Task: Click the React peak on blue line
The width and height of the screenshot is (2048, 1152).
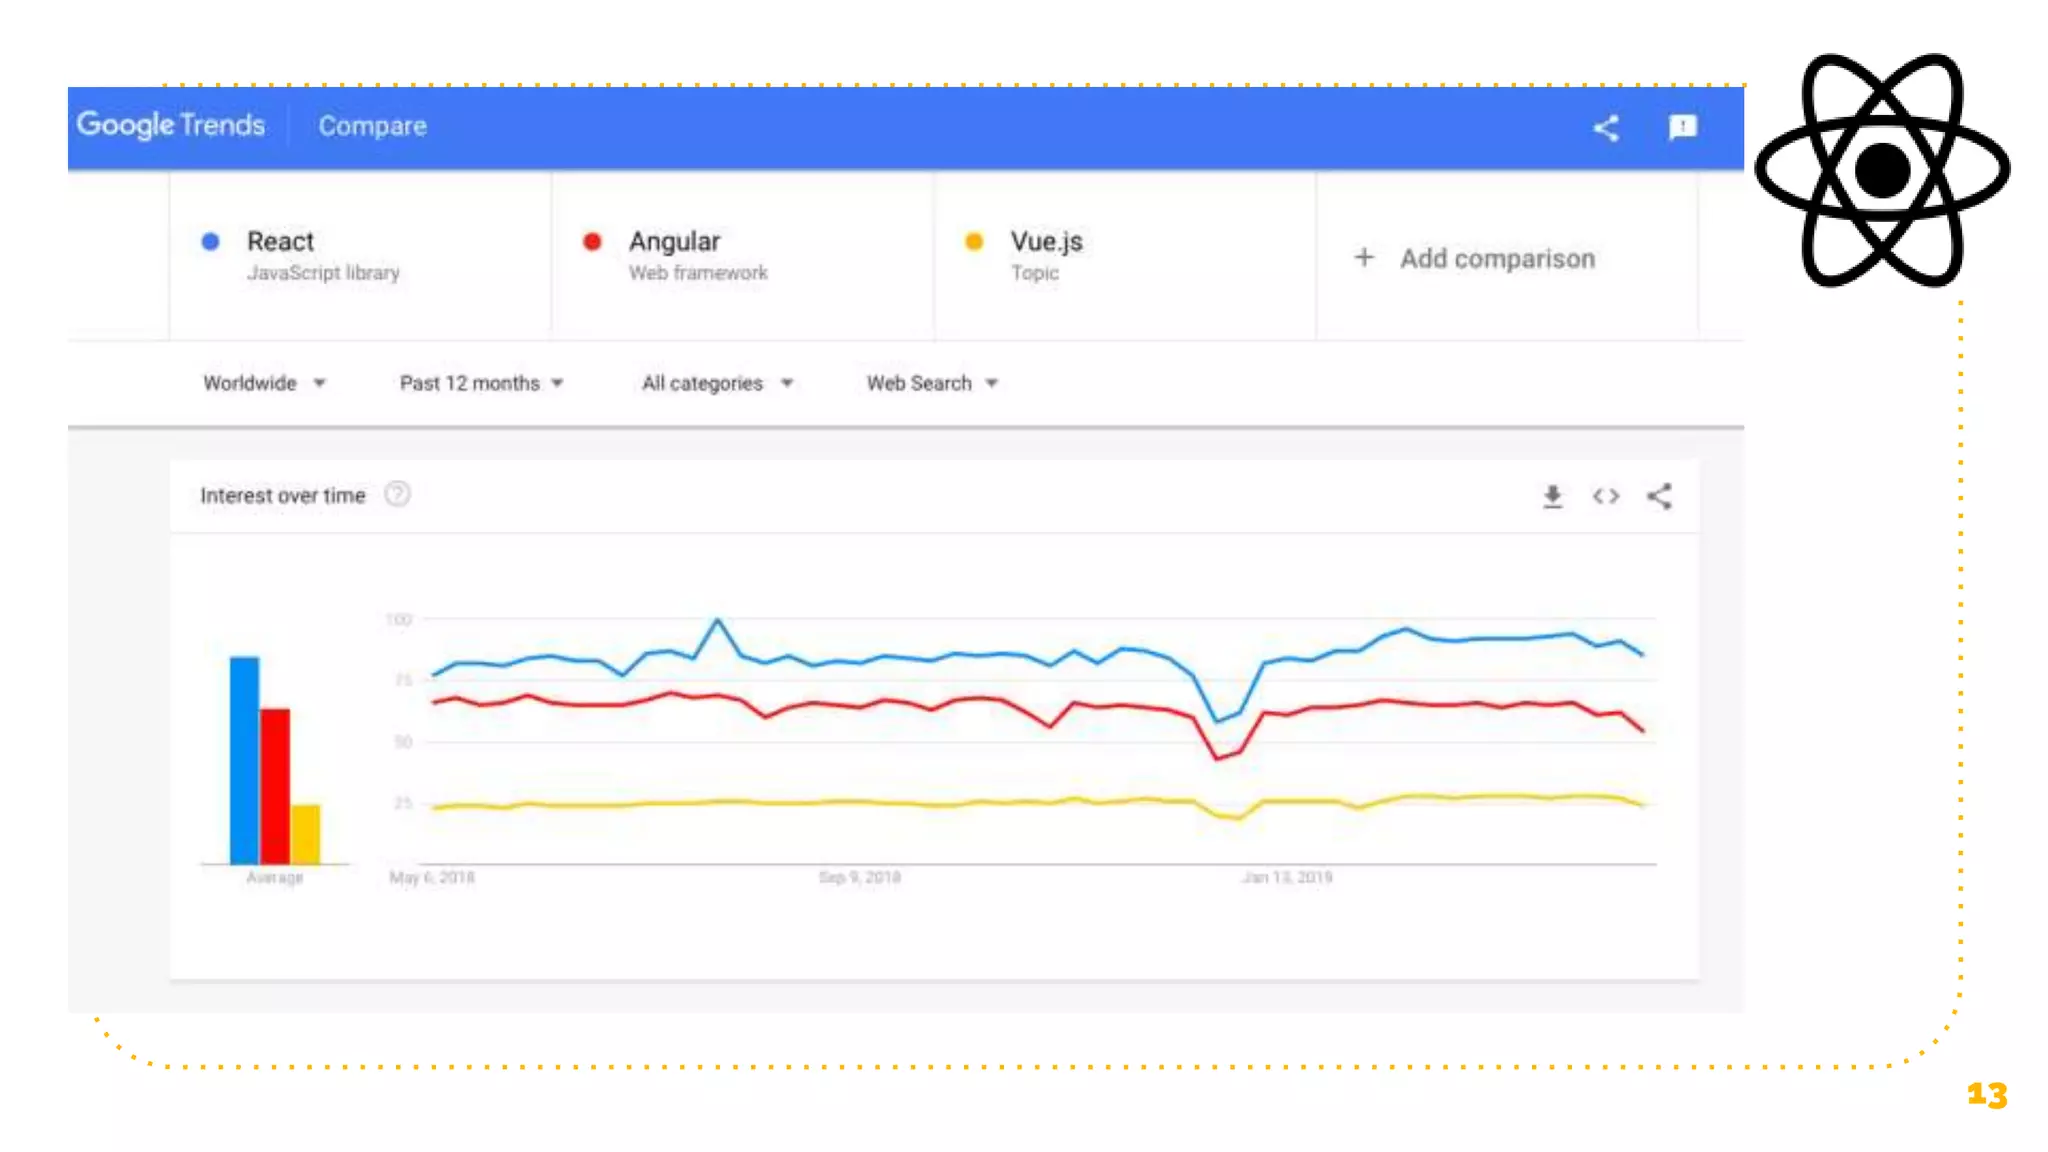Action: (717, 621)
